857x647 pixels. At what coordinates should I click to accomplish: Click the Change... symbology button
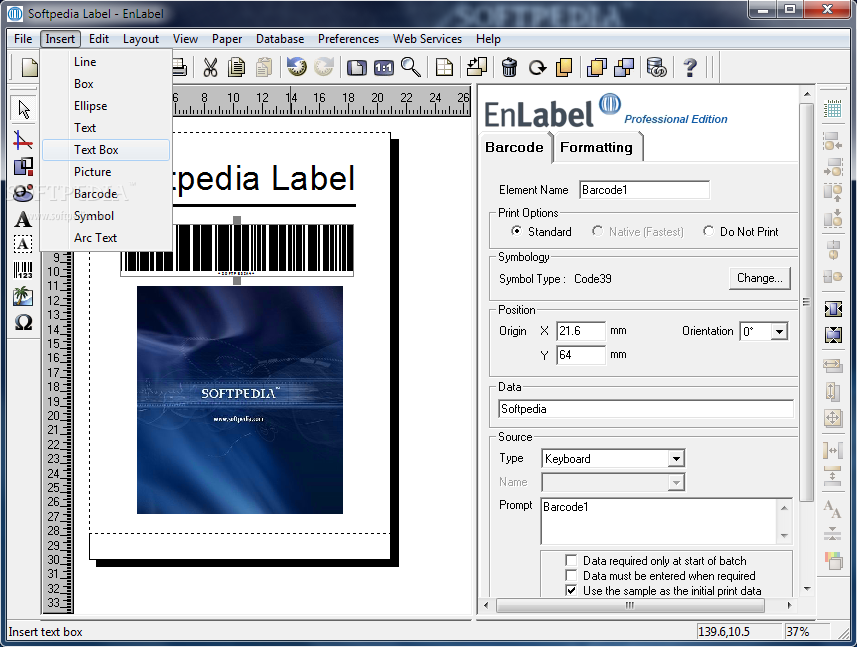(x=760, y=278)
